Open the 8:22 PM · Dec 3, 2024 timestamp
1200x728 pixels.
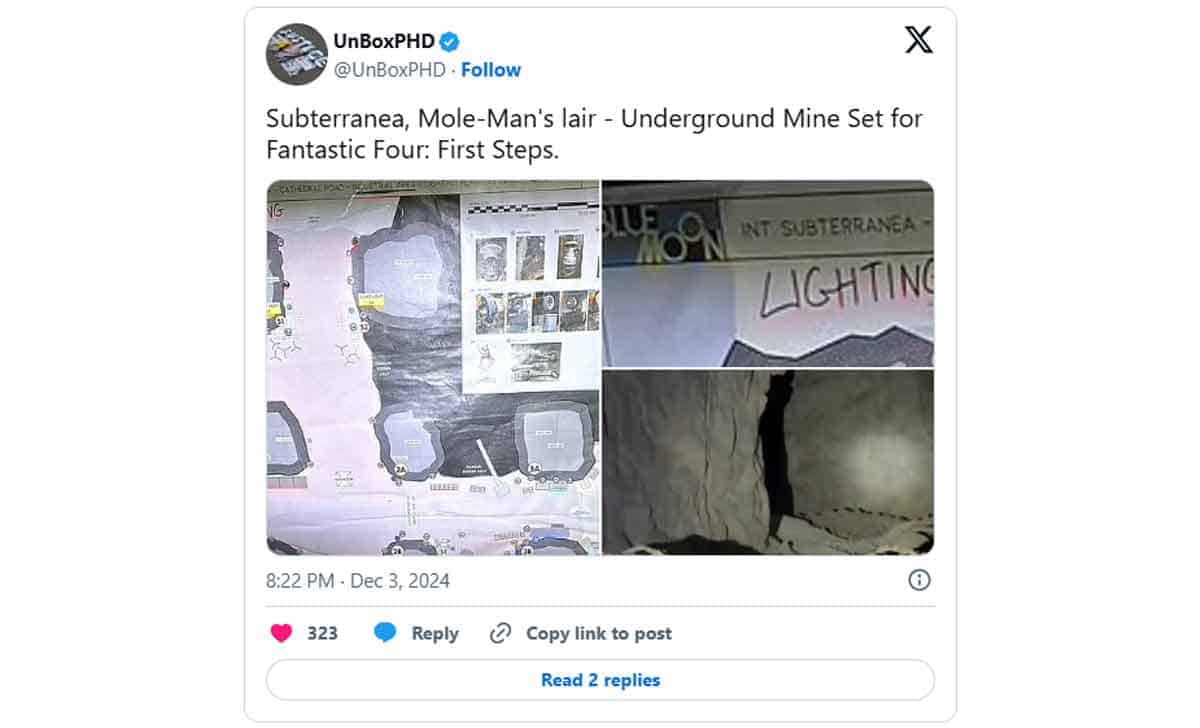pyautogui.click(x=358, y=580)
